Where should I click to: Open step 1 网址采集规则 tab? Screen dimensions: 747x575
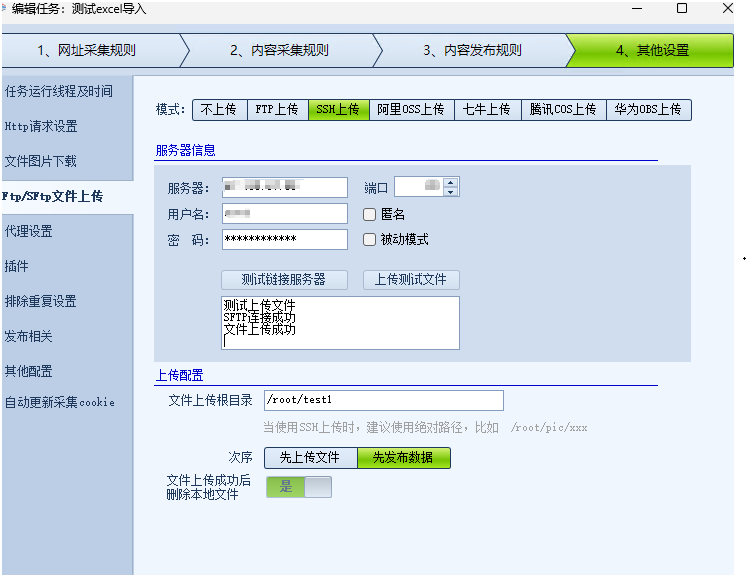point(88,50)
